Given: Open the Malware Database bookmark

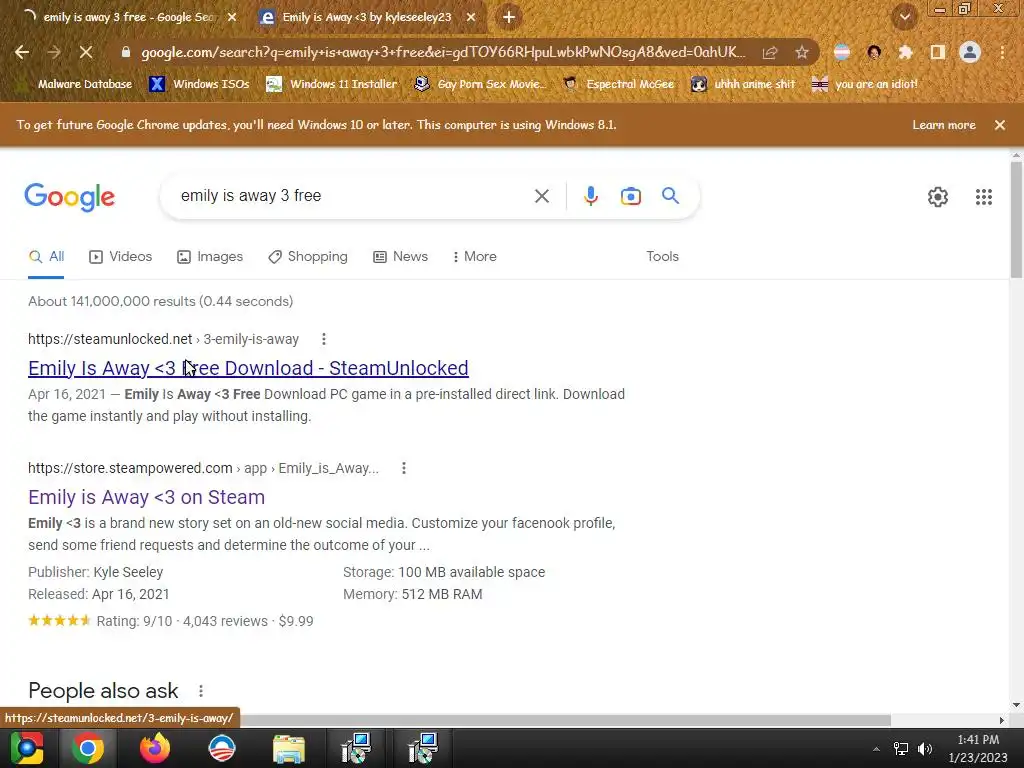Looking at the screenshot, I should pyautogui.click(x=77, y=84).
